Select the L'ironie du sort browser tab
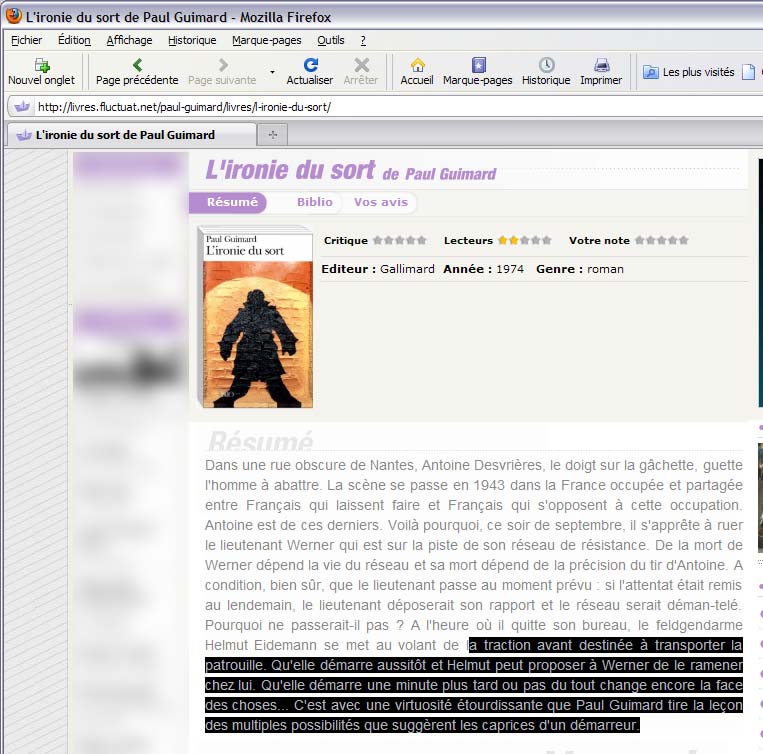Viewport: 763px width, 754px height. tap(131, 135)
